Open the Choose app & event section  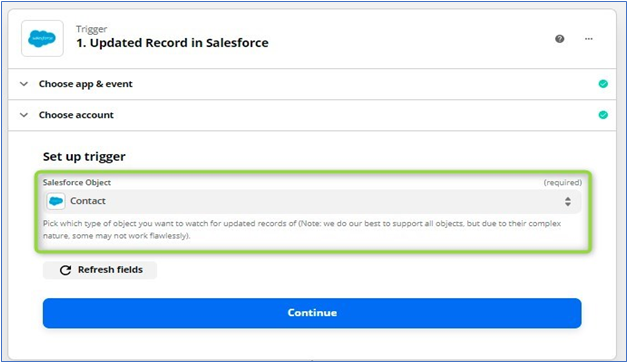312,84
